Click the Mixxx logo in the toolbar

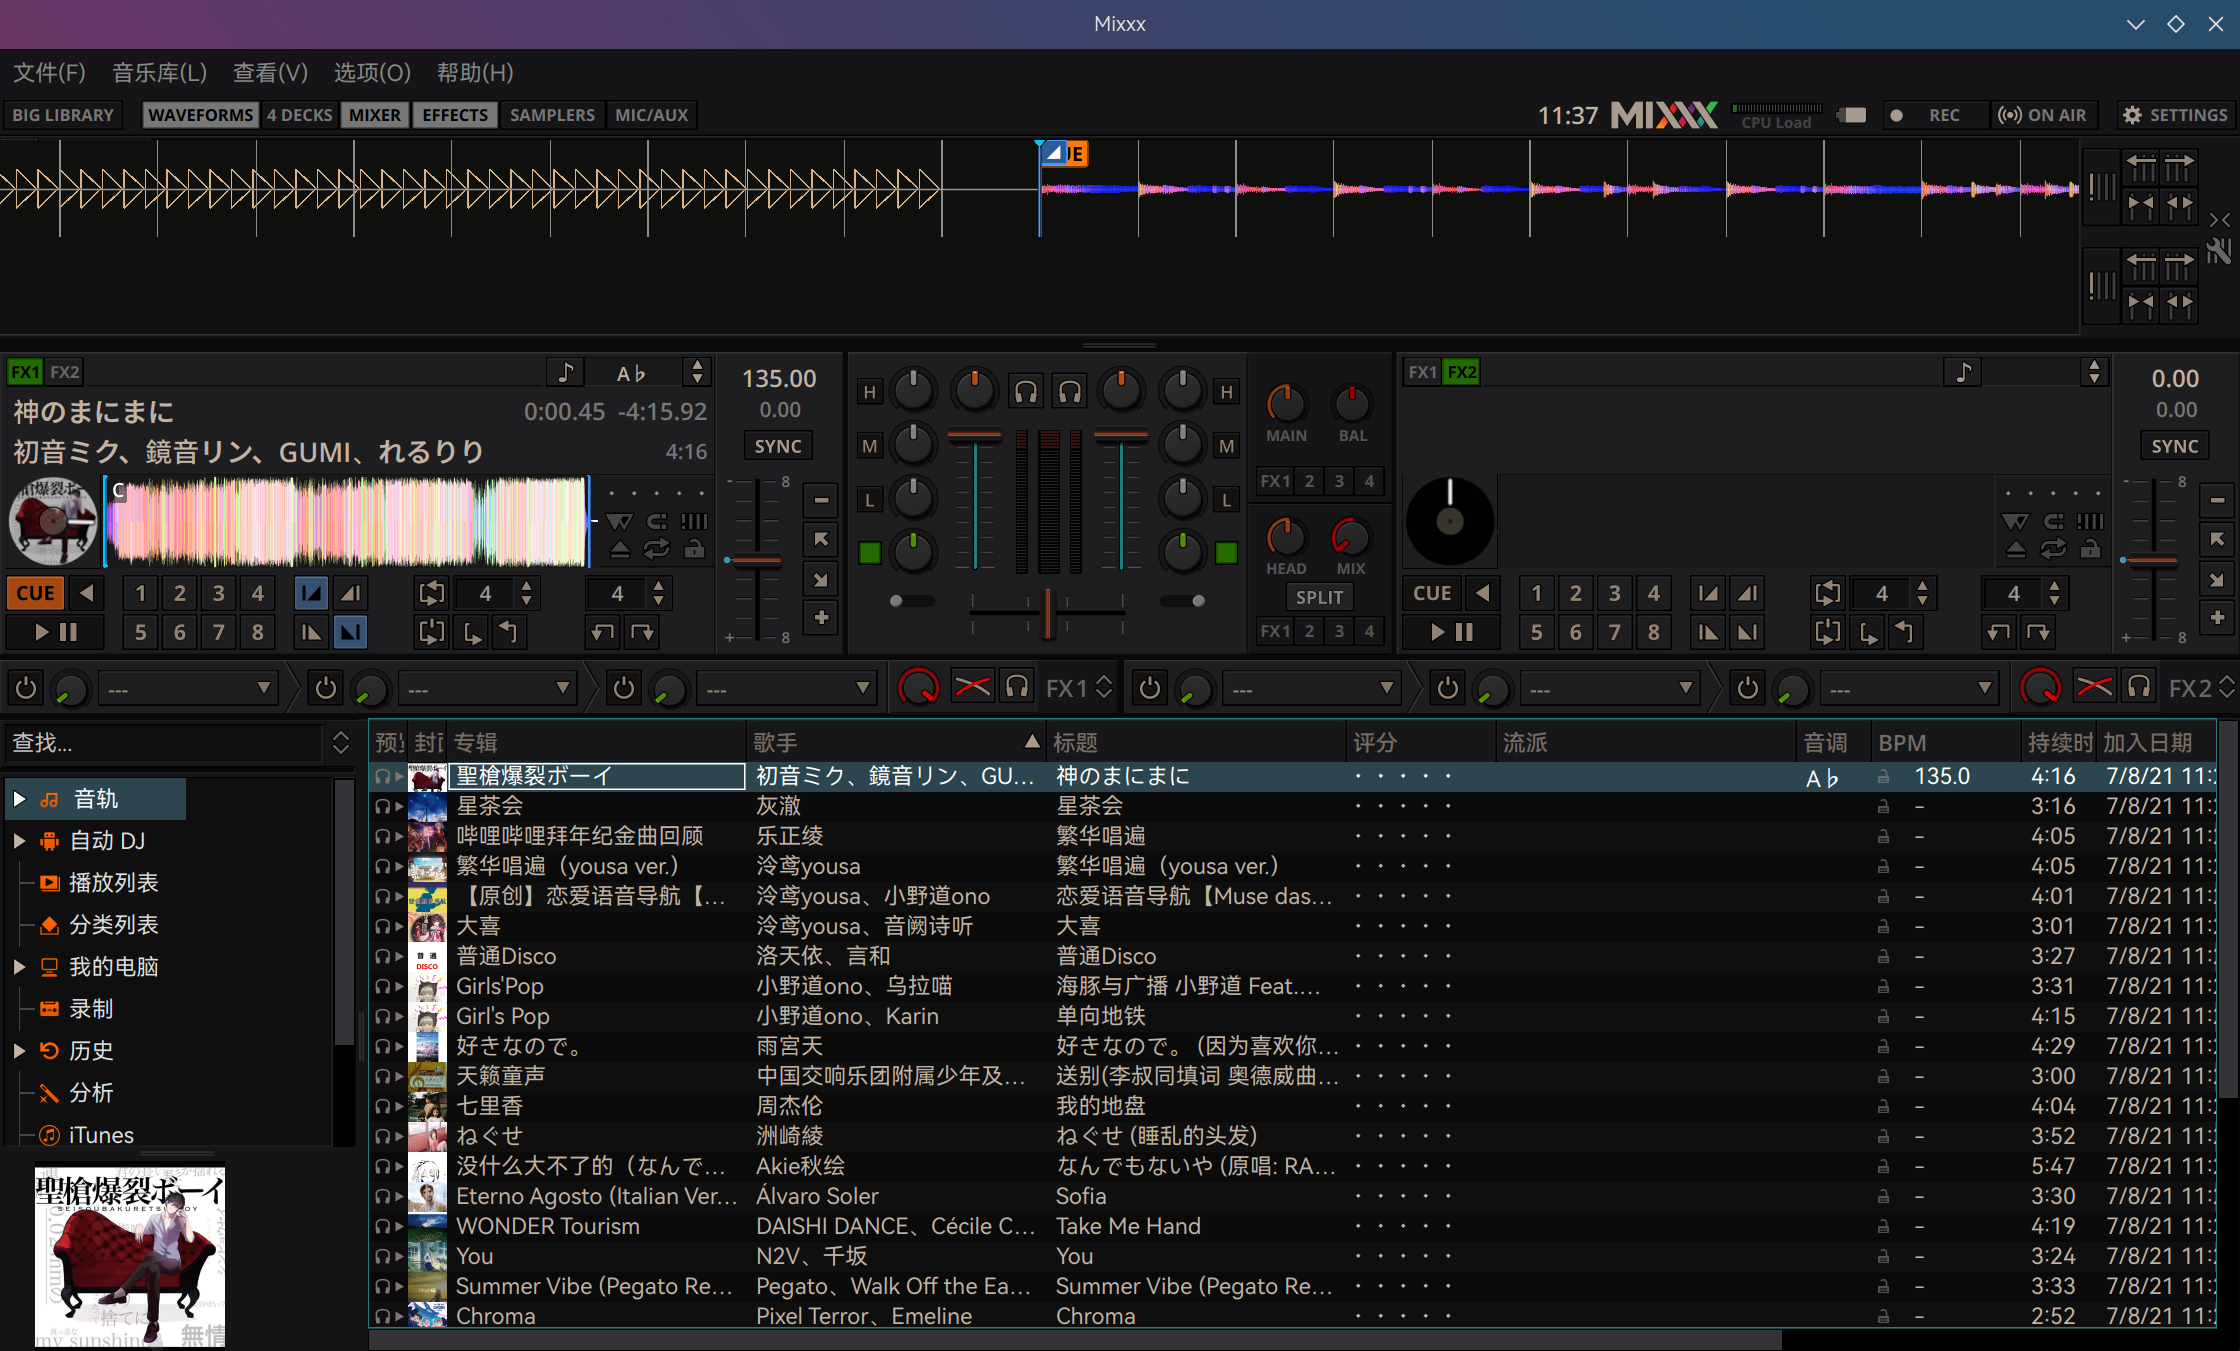[1663, 115]
